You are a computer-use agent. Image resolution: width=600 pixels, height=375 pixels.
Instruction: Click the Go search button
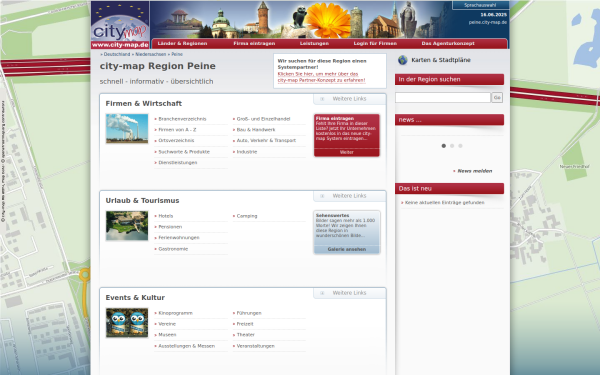pos(497,98)
